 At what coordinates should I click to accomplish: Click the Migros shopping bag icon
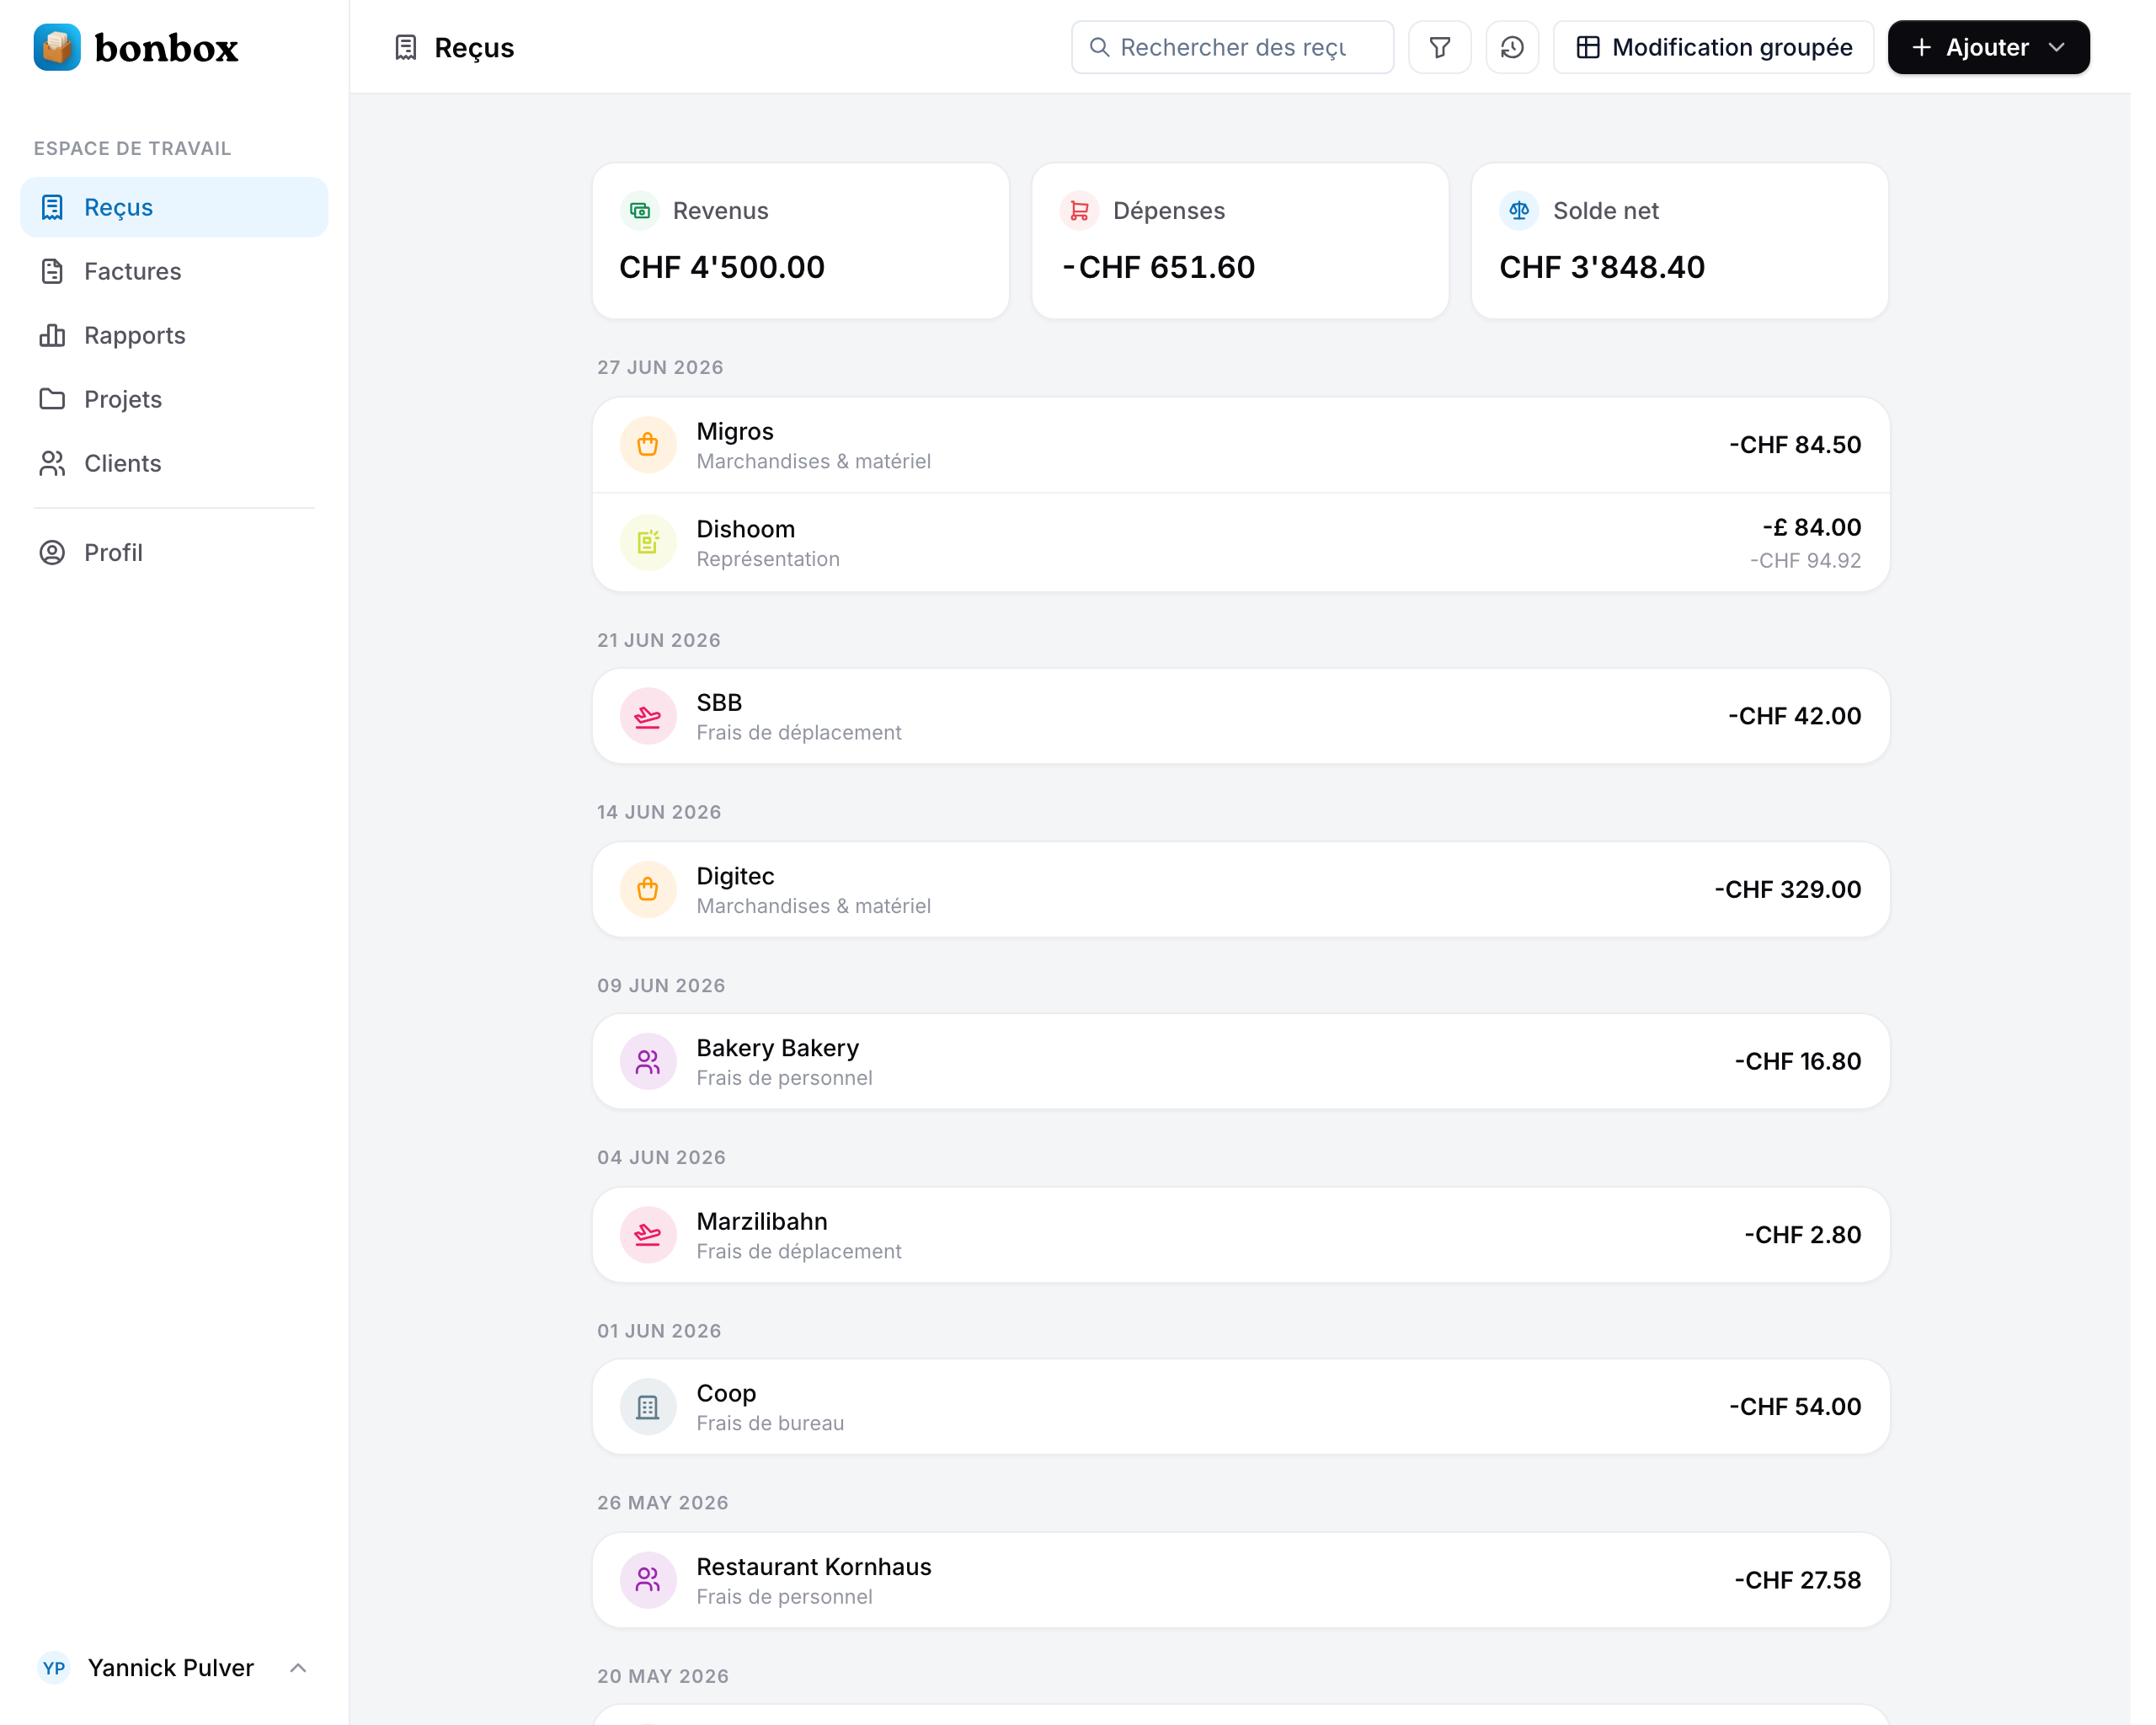coord(648,445)
